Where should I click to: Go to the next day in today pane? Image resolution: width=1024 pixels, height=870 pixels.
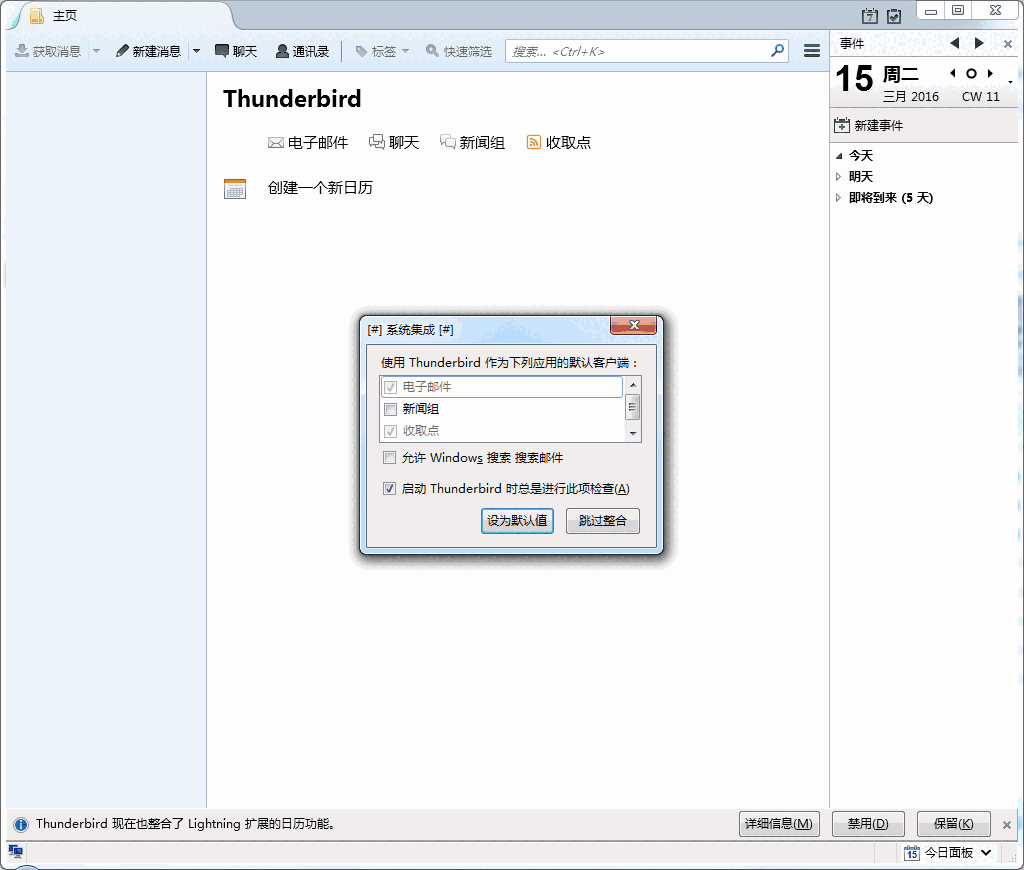(990, 73)
